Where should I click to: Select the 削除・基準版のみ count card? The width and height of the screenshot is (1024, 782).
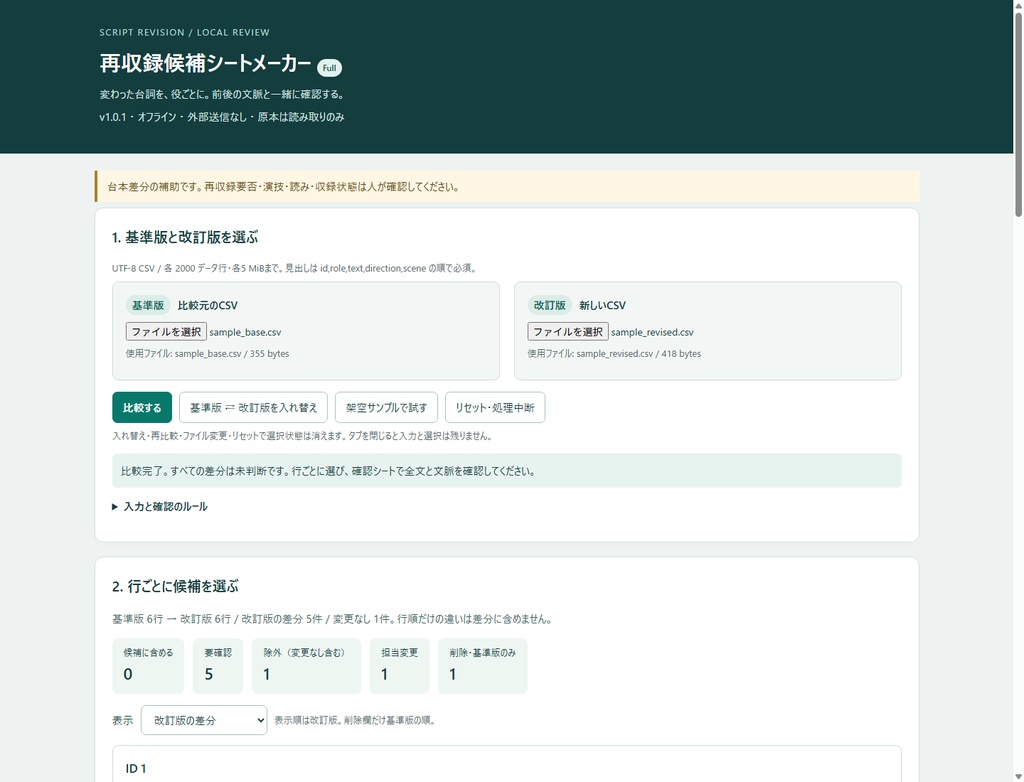tap(483, 666)
